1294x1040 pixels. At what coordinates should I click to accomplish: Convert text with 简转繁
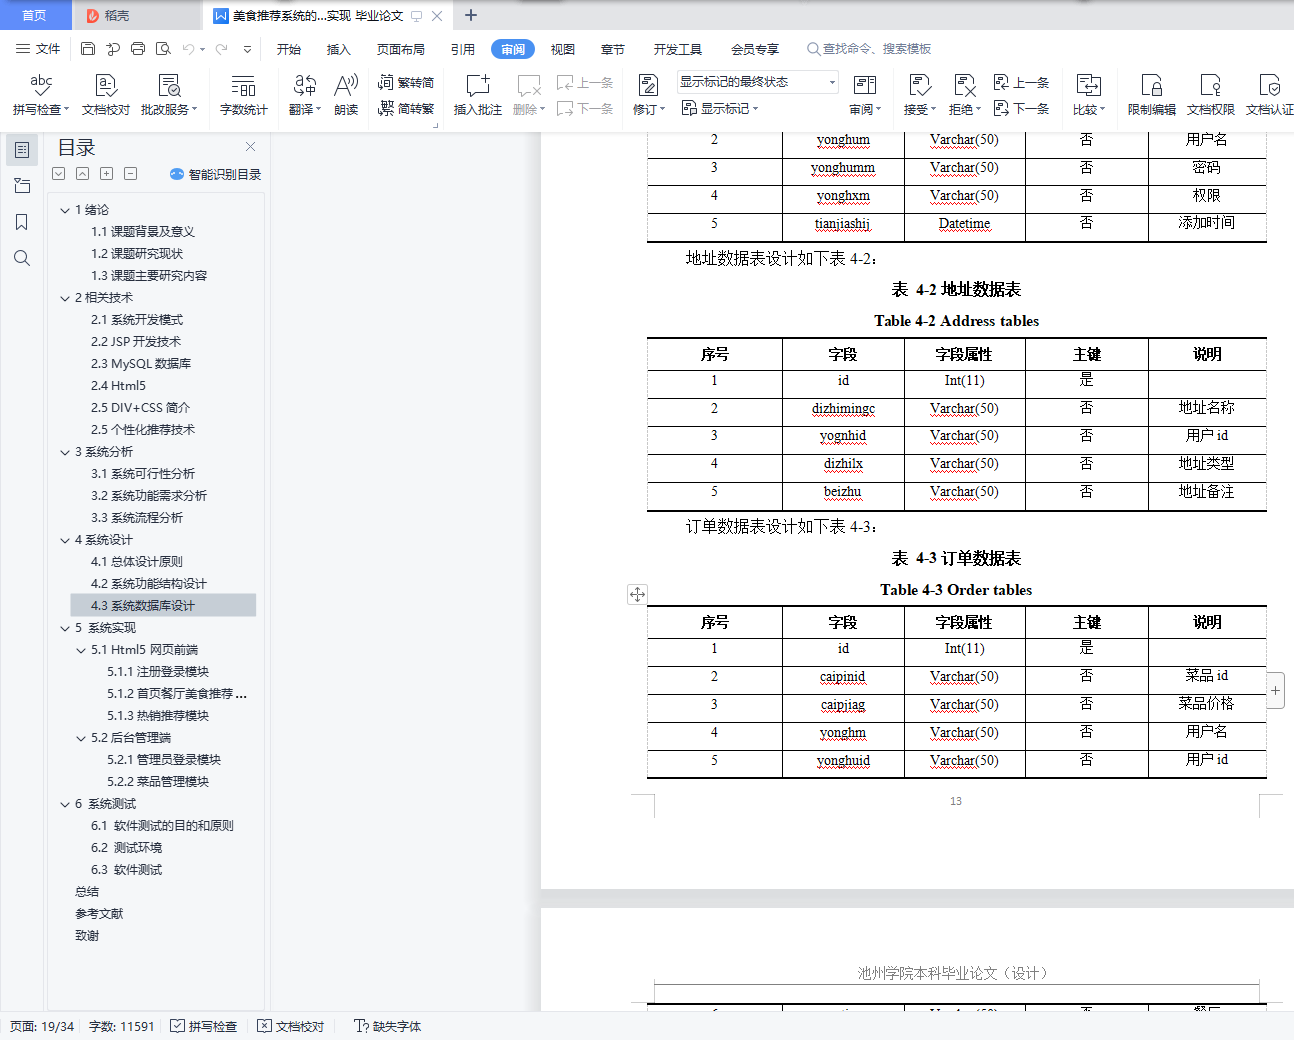[406, 108]
